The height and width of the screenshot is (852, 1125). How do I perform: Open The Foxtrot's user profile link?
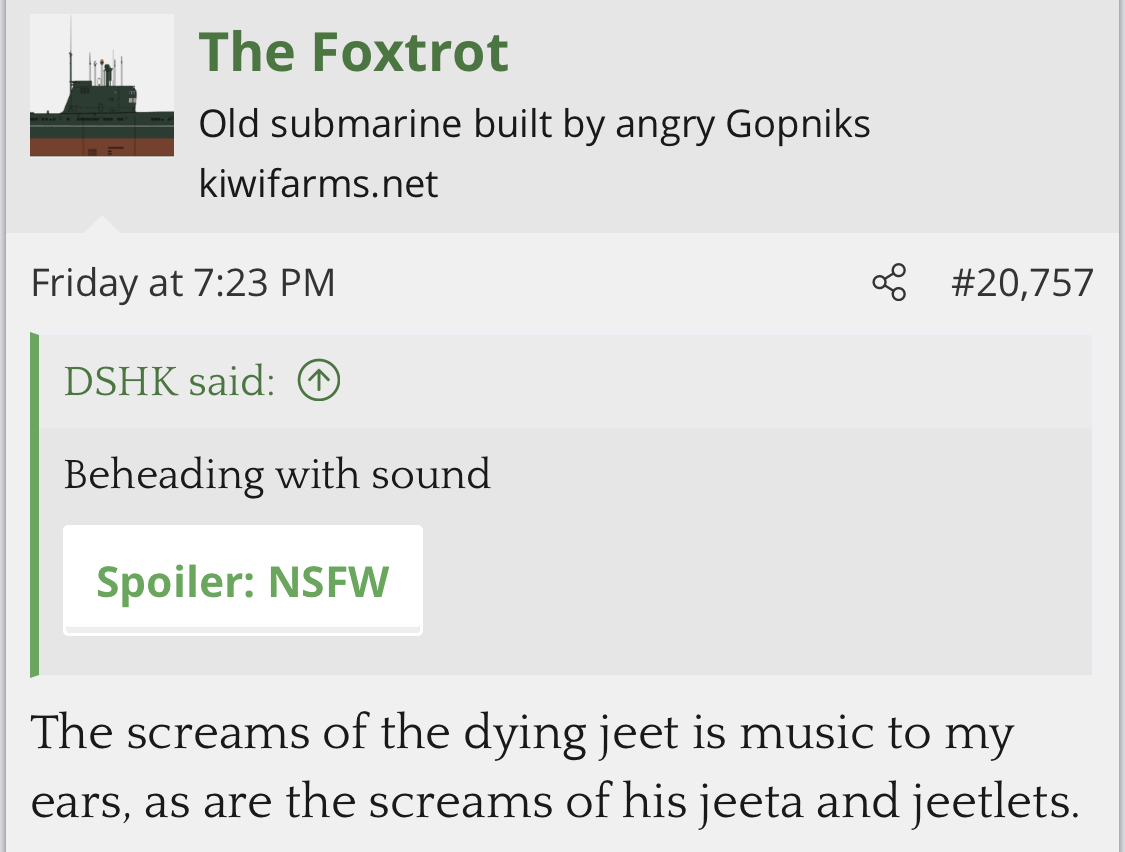click(354, 52)
